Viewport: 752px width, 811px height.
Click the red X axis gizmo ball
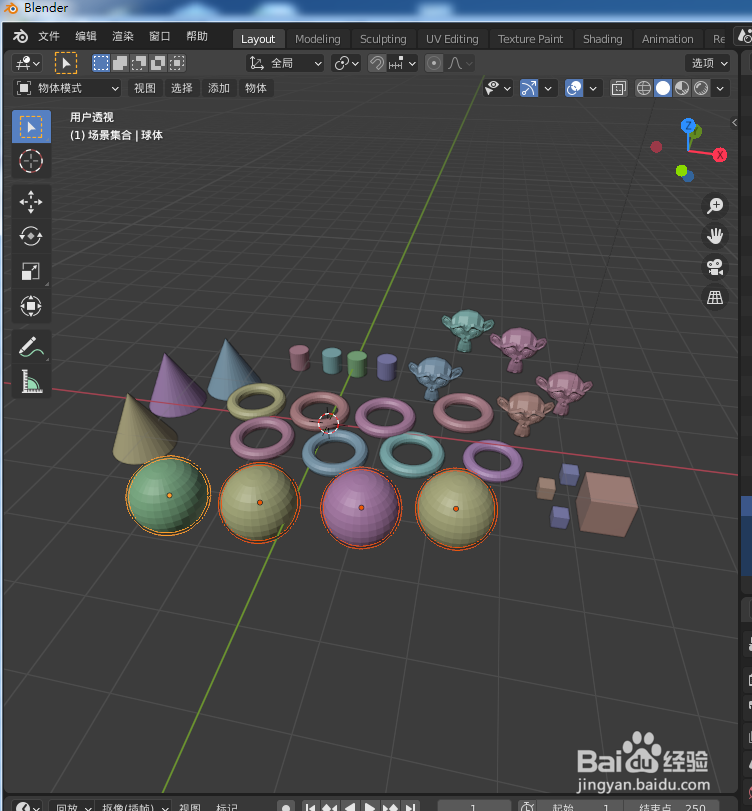(720, 155)
